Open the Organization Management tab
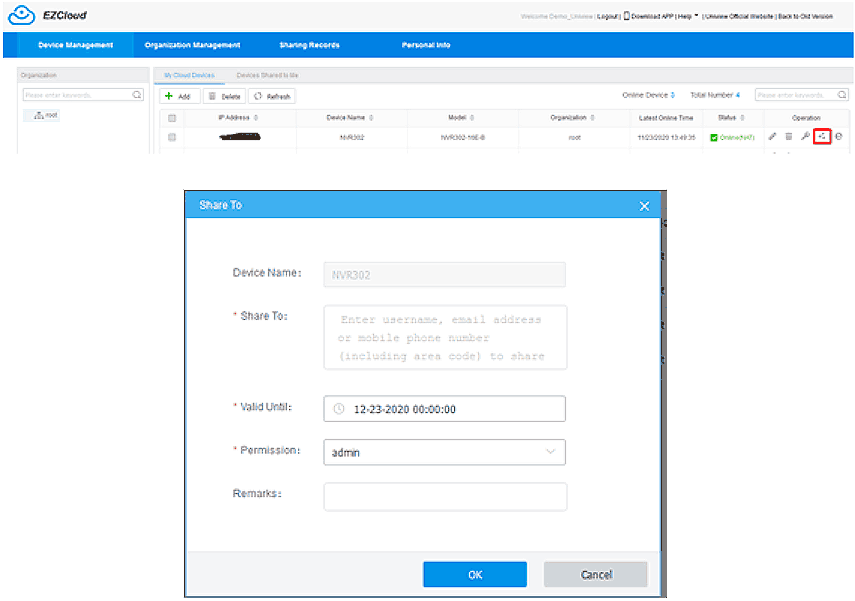The height and width of the screenshot is (601, 855). 192,45
